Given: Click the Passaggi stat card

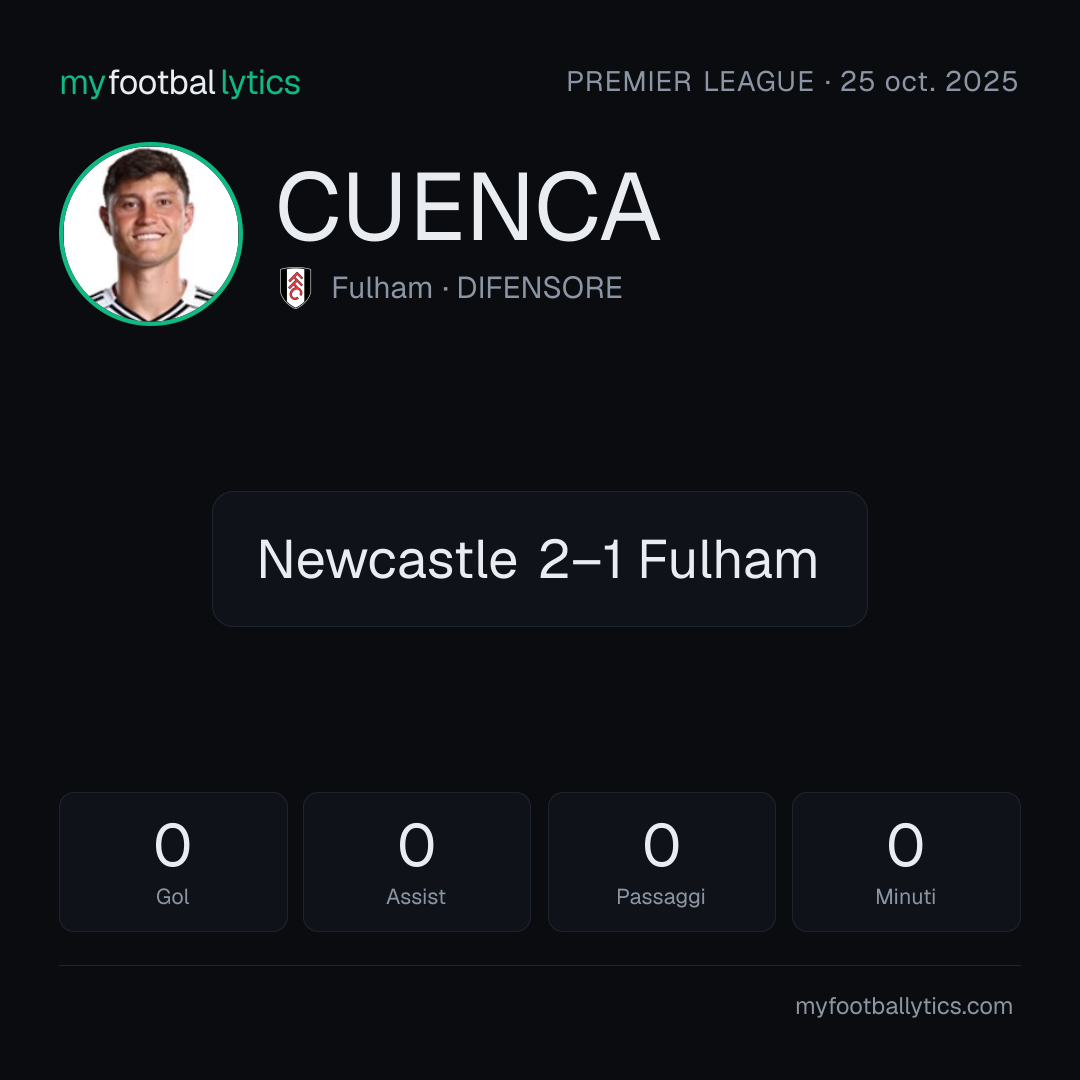Looking at the screenshot, I should click(661, 862).
